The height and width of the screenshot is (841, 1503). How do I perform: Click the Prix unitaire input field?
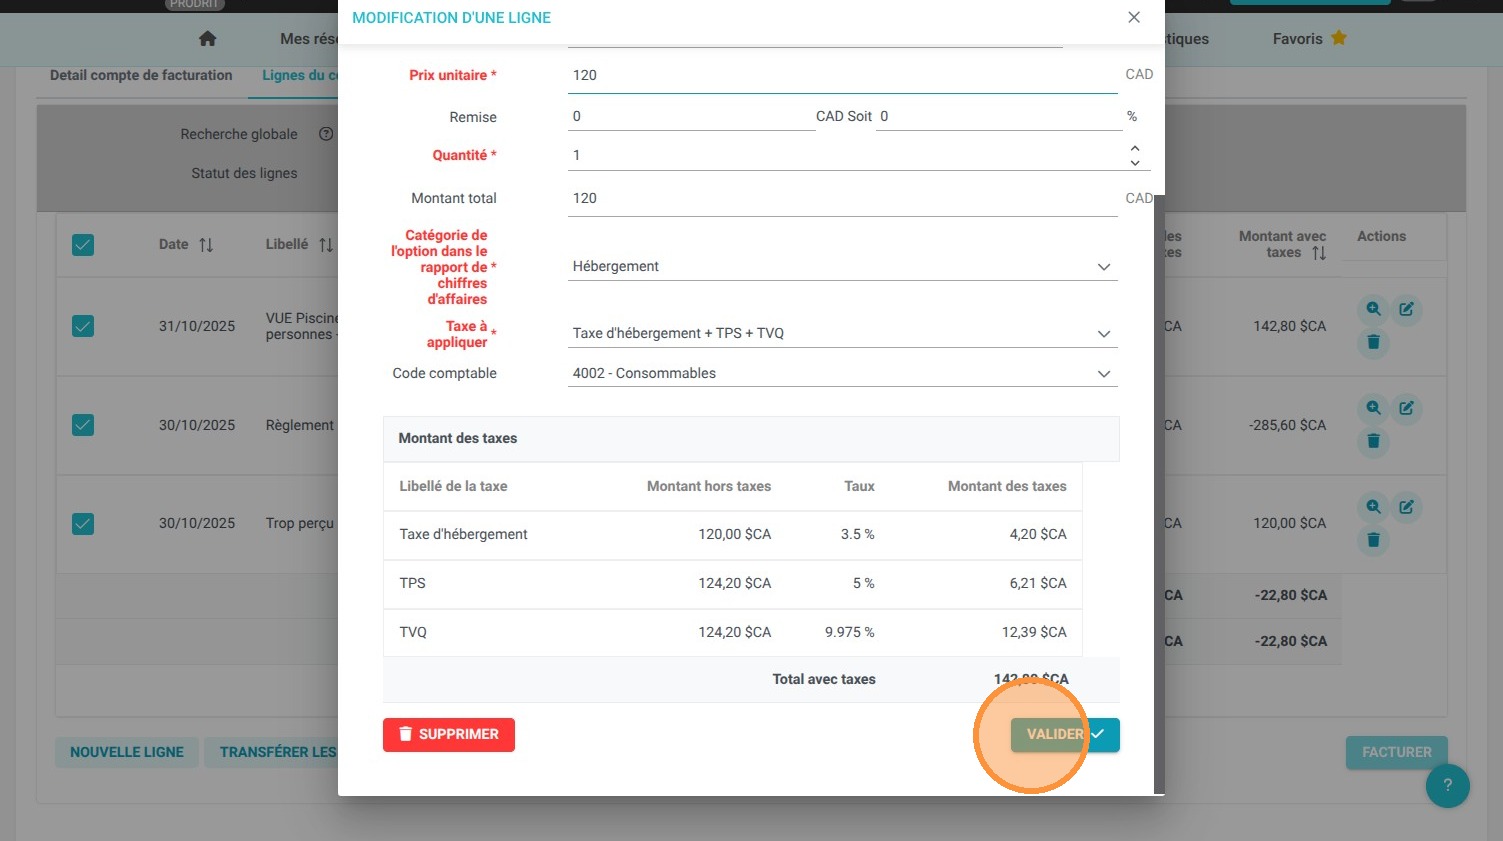pyautogui.click(x=842, y=75)
